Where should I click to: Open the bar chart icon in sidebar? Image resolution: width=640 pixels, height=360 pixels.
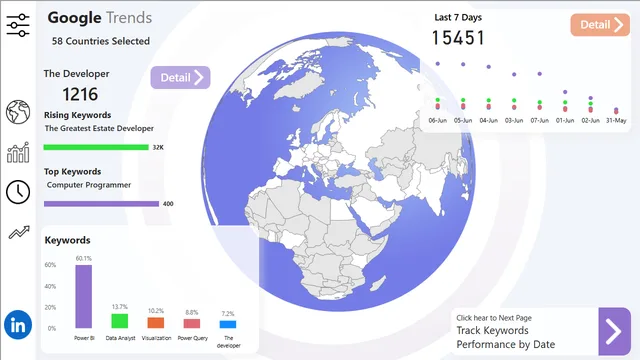point(18,152)
